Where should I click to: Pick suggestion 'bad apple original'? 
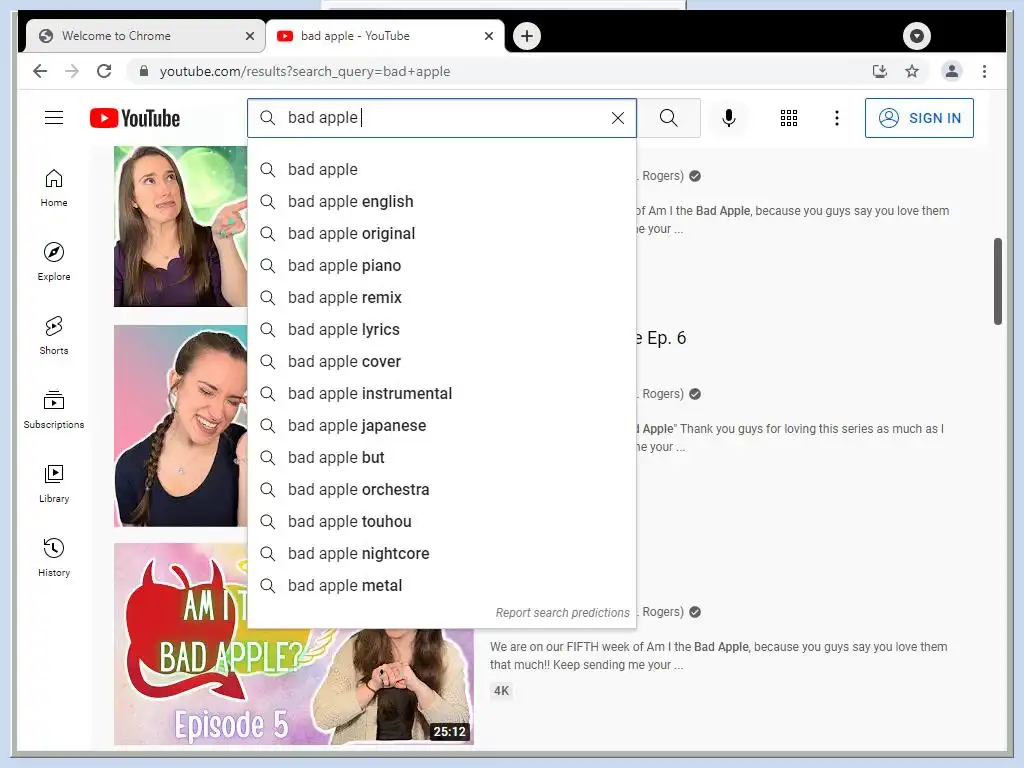(441, 234)
